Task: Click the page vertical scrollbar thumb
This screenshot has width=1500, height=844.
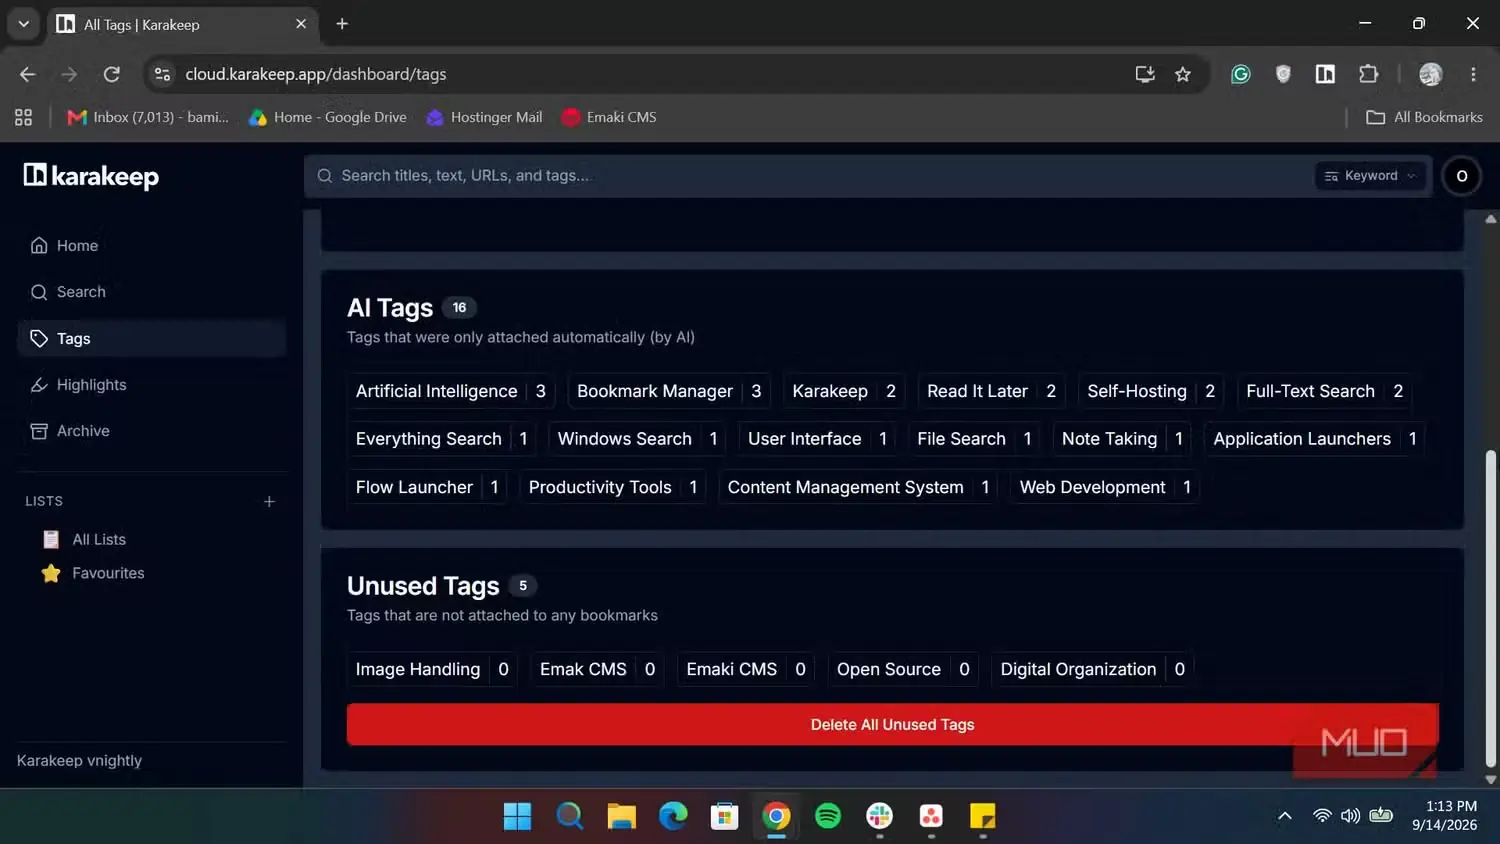Action: pos(1490,608)
